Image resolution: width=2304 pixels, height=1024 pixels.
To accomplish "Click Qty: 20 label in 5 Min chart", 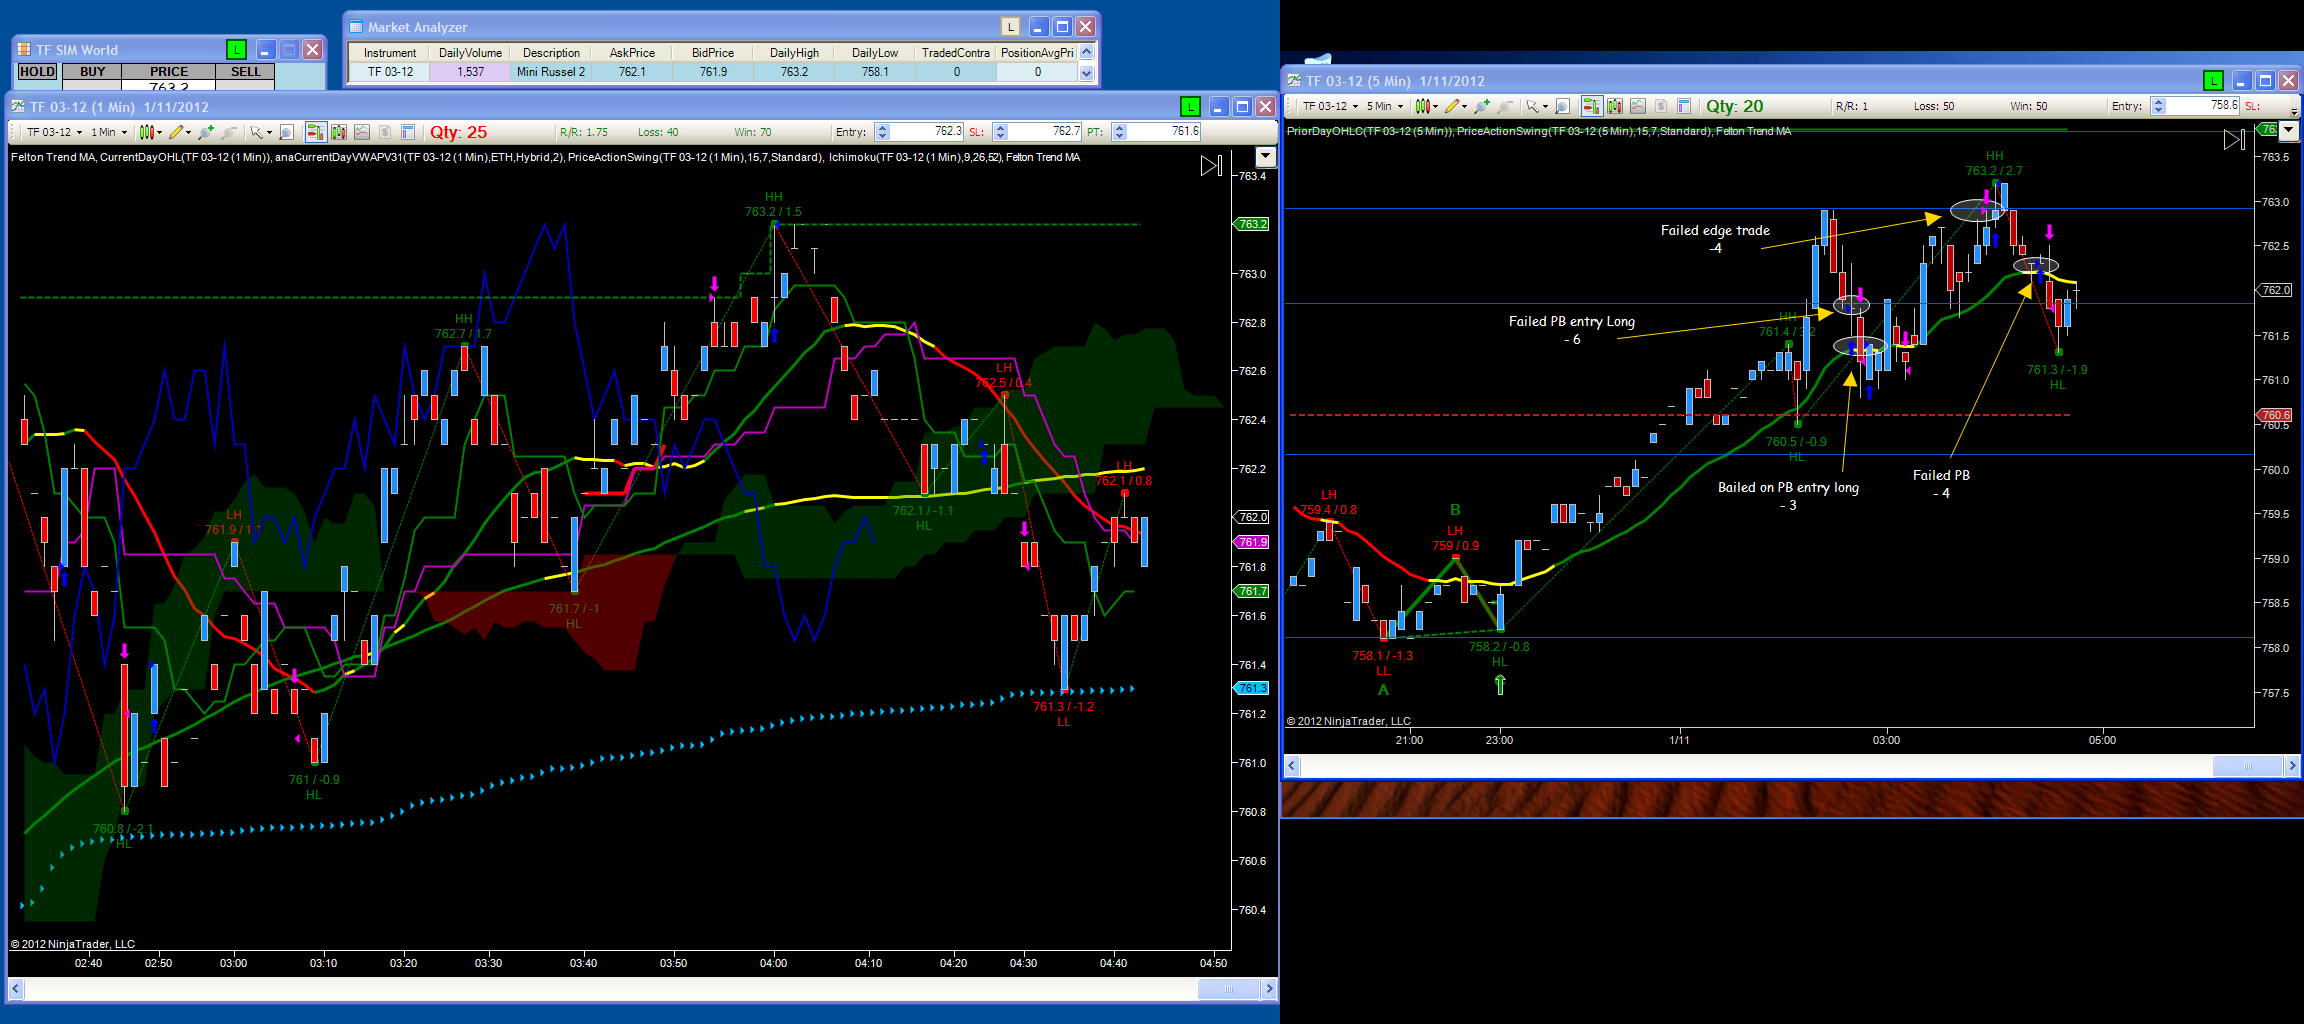I will click(1734, 106).
